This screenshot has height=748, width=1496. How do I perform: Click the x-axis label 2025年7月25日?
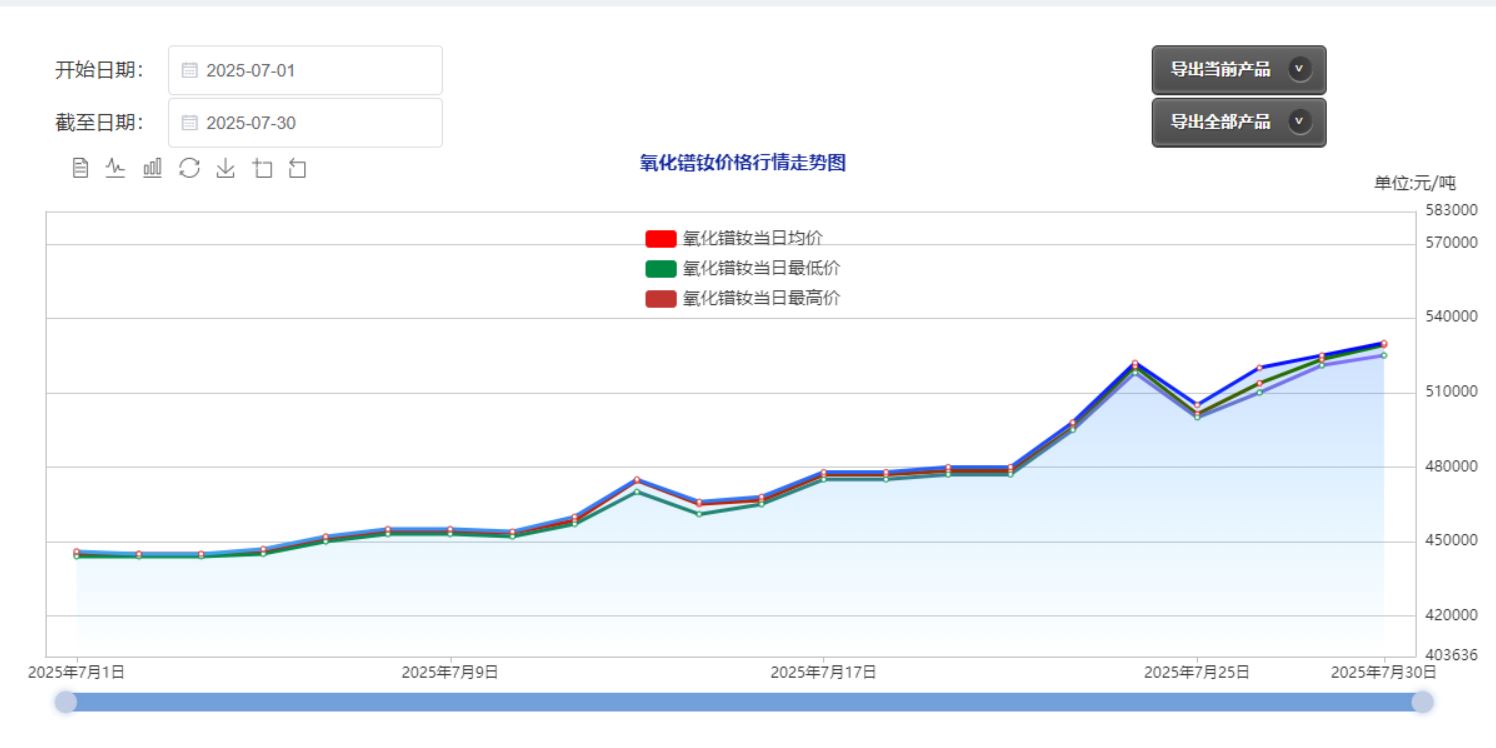point(1197,672)
